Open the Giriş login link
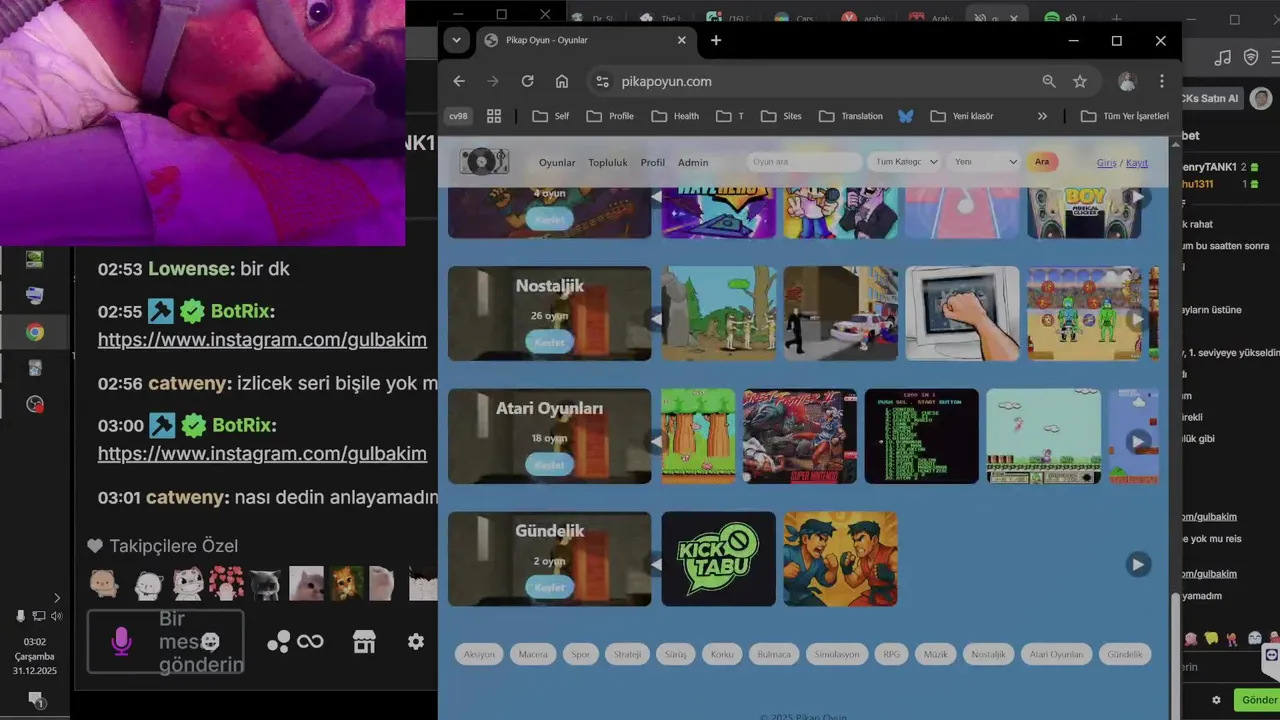The image size is (1280, 720). pos(1106,162)
